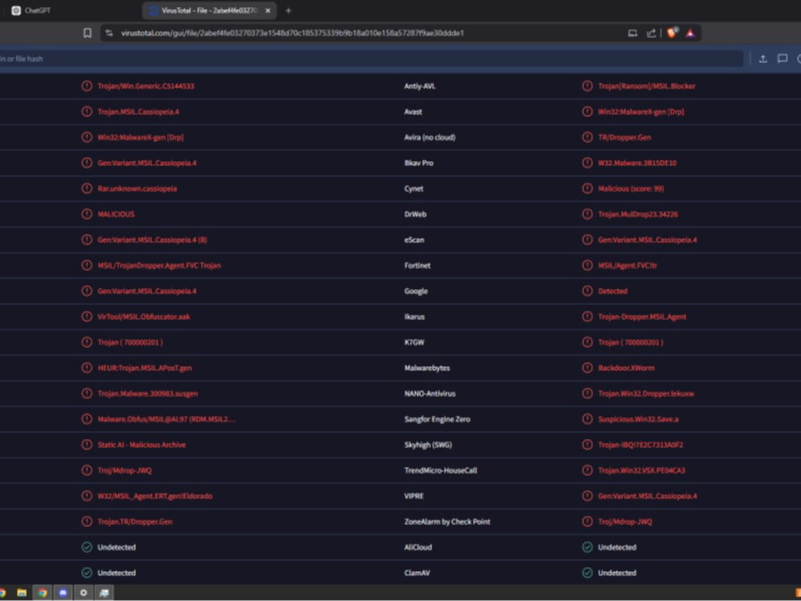Click Trojan.Malware.300983.susgen result
Screen dimensions: 801x601
pos(148,394)
